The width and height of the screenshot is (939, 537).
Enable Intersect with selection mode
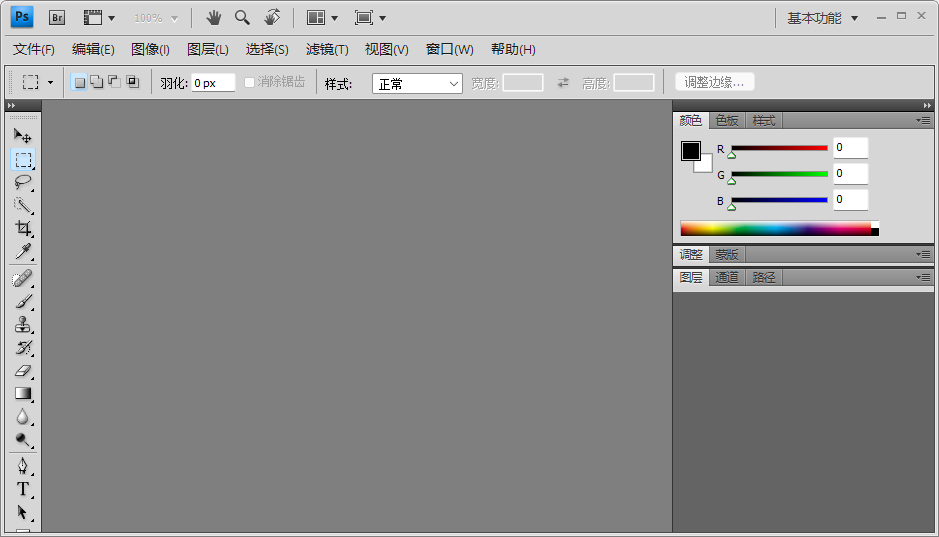click(132, 82)
